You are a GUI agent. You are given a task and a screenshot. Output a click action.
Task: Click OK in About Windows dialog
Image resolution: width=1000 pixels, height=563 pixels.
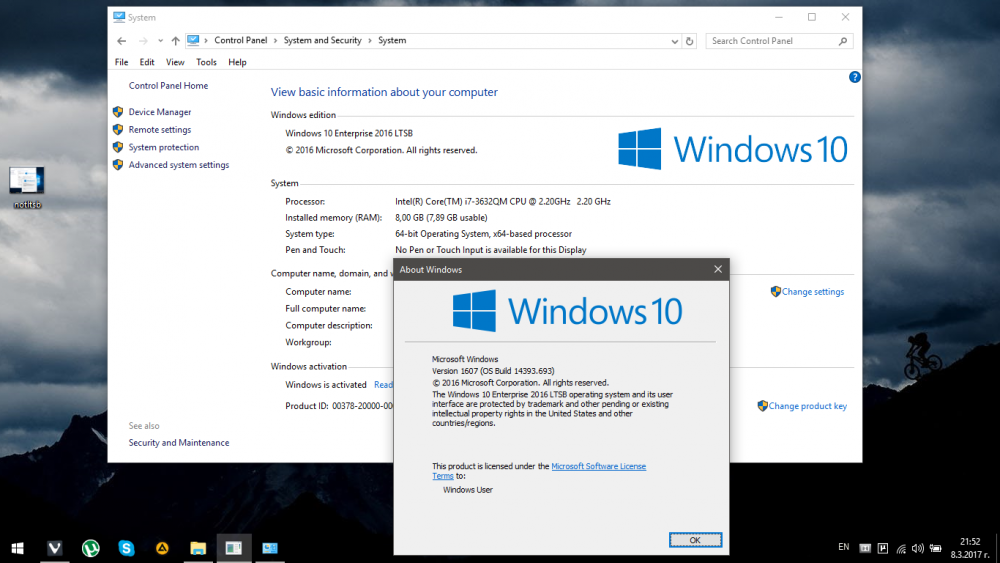click(x=695, y=540)
